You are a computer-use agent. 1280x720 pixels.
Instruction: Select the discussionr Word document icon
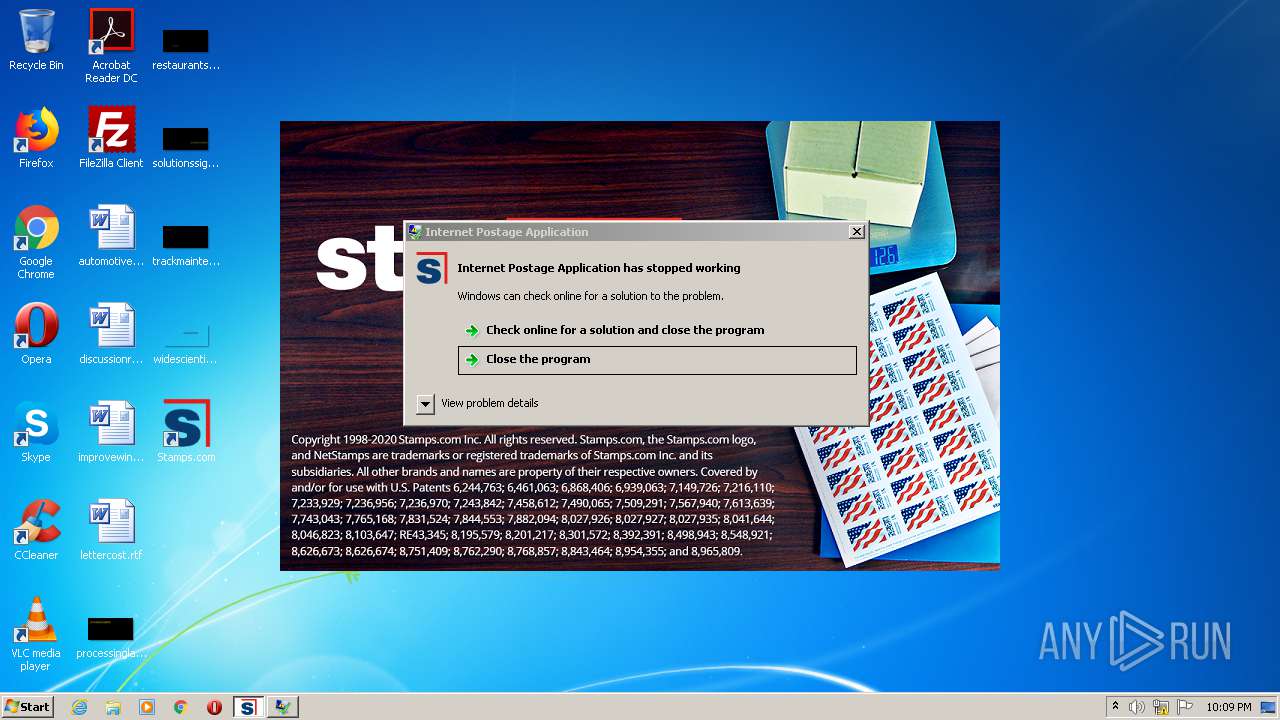tap(111, 334)
